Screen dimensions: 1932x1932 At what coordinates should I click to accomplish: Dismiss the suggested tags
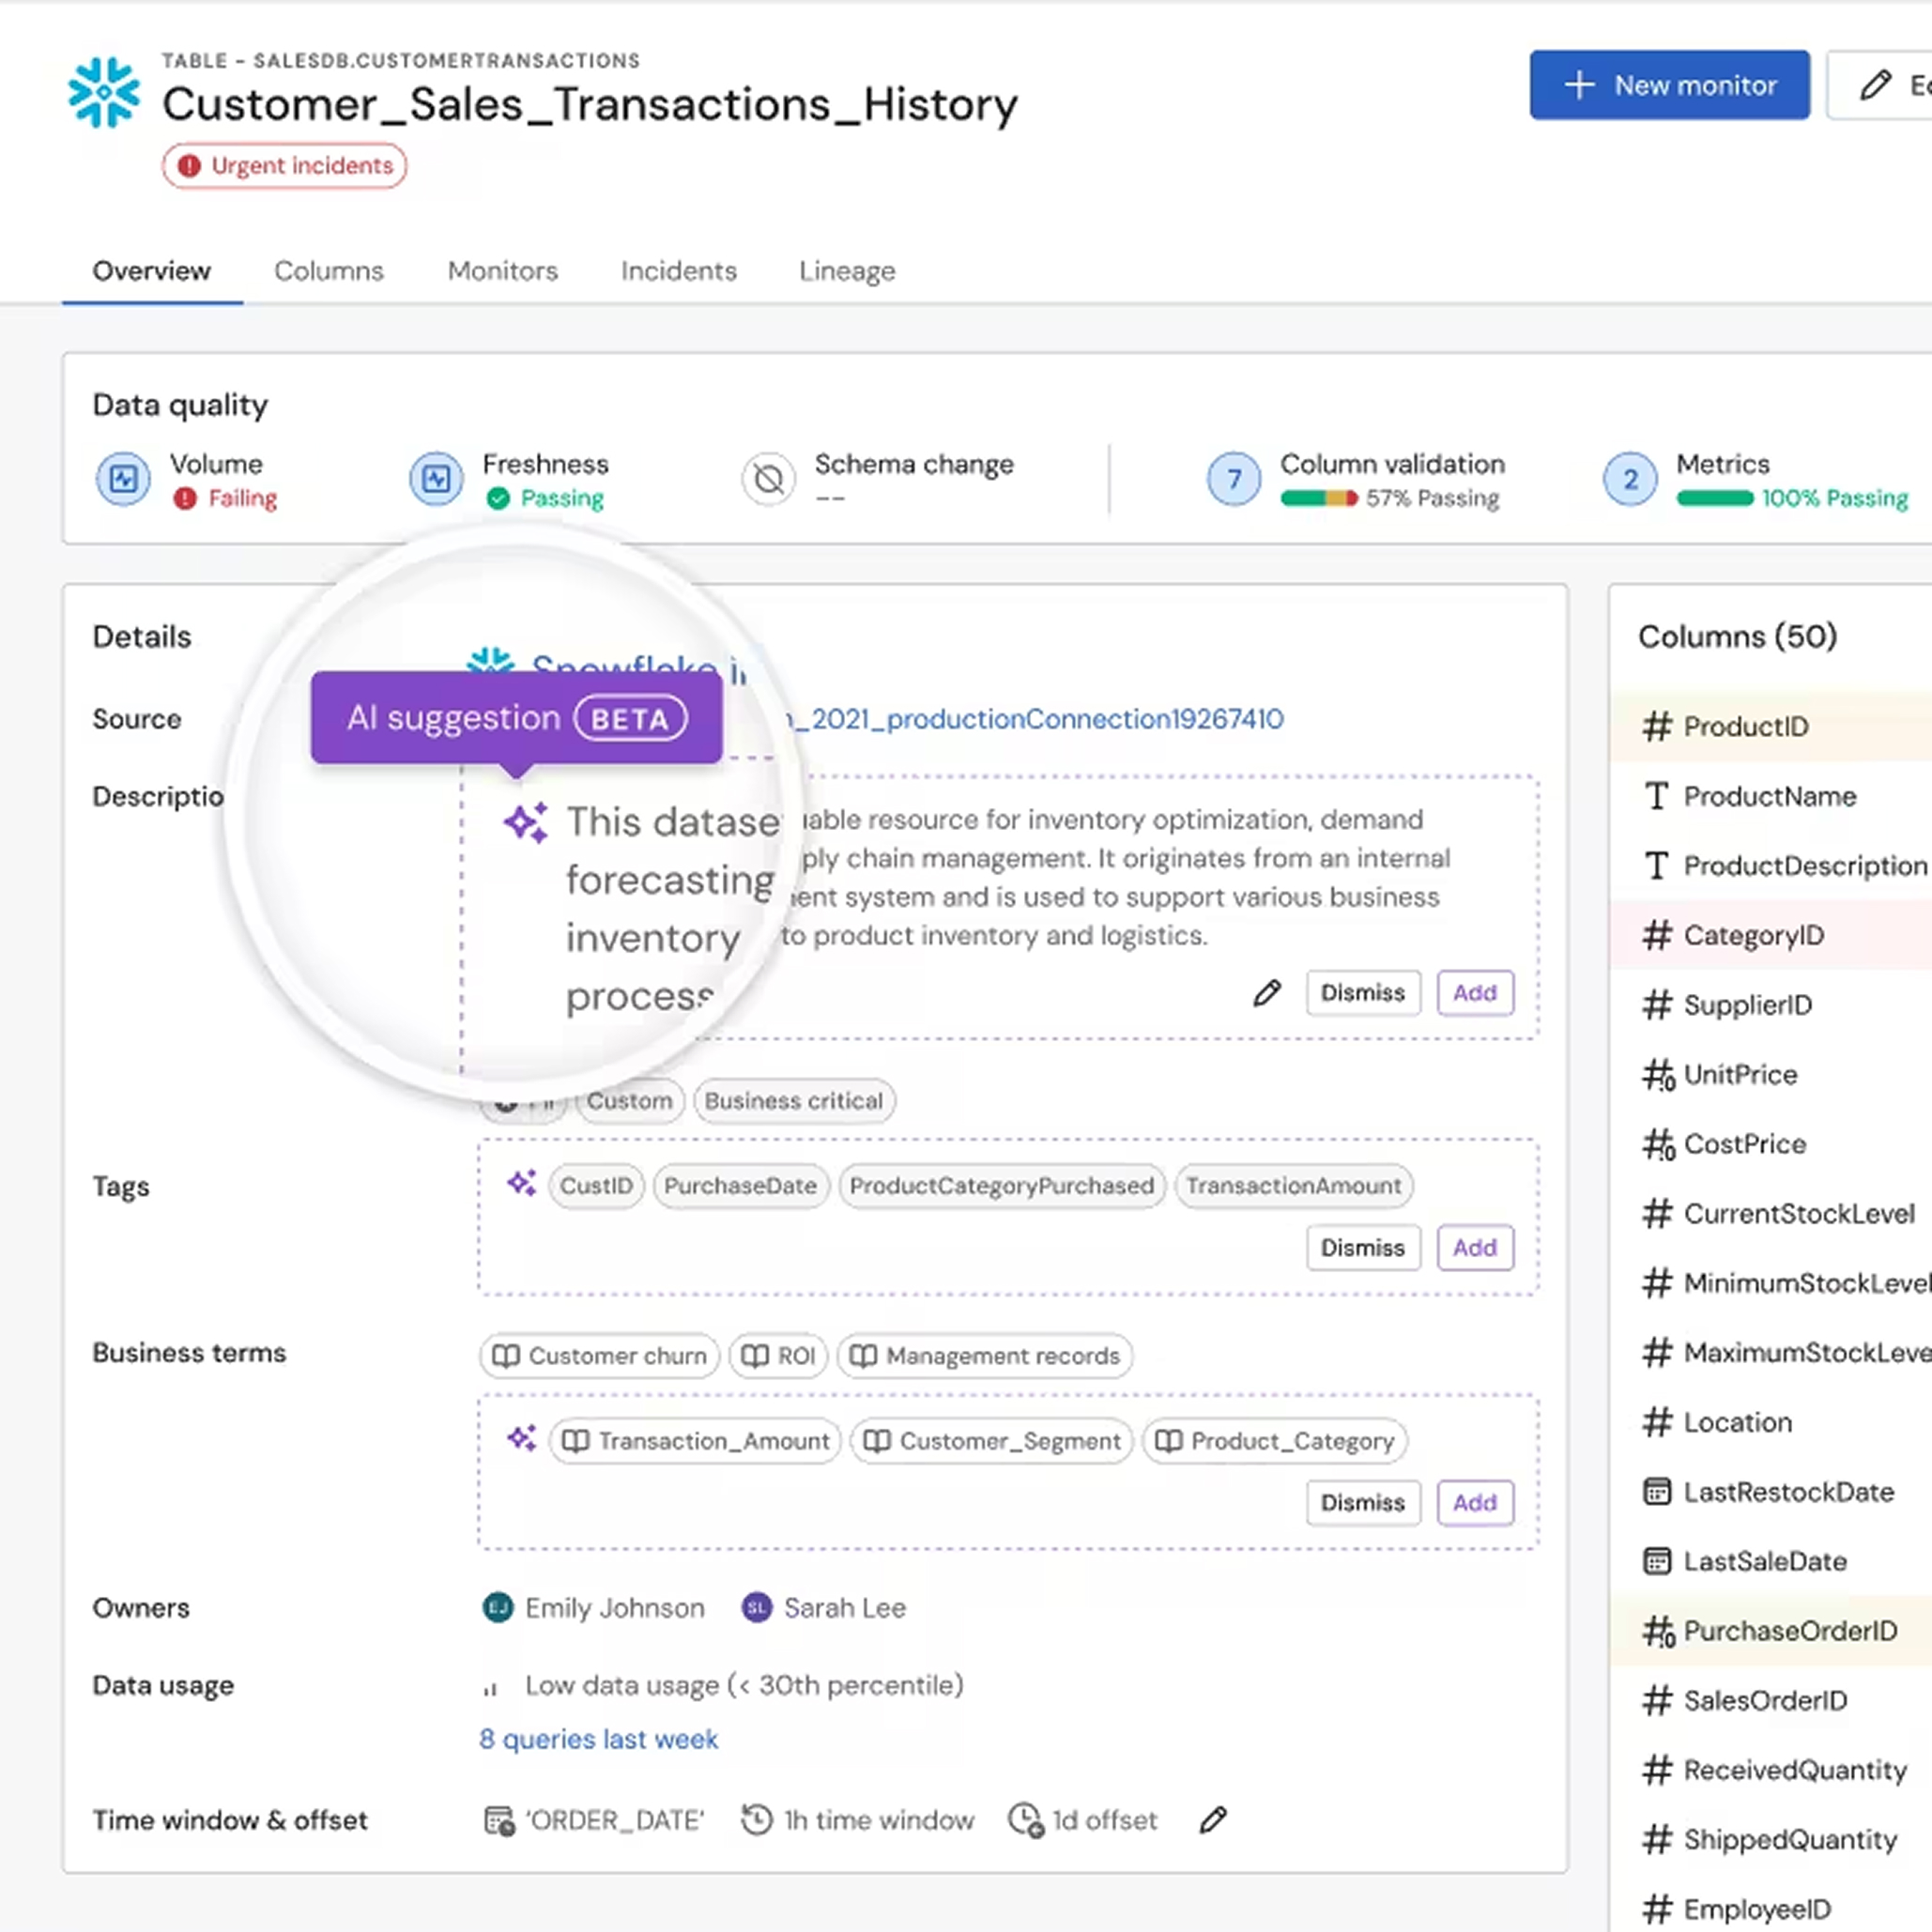click(1362, 1248)
